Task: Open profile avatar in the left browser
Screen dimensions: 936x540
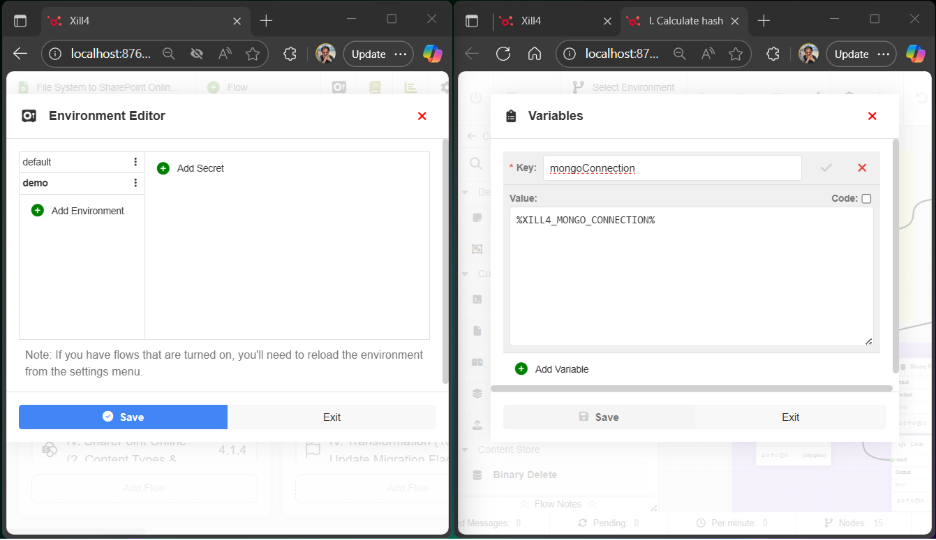Action: [325, 54]
